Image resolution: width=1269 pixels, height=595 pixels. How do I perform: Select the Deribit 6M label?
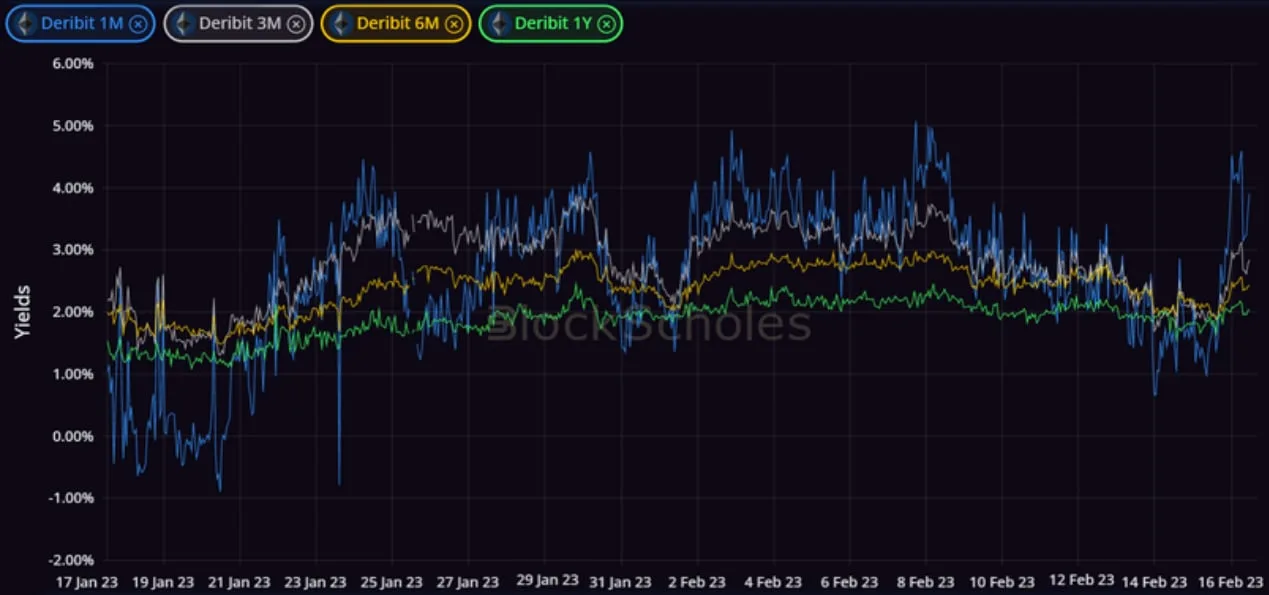[397, 24]
